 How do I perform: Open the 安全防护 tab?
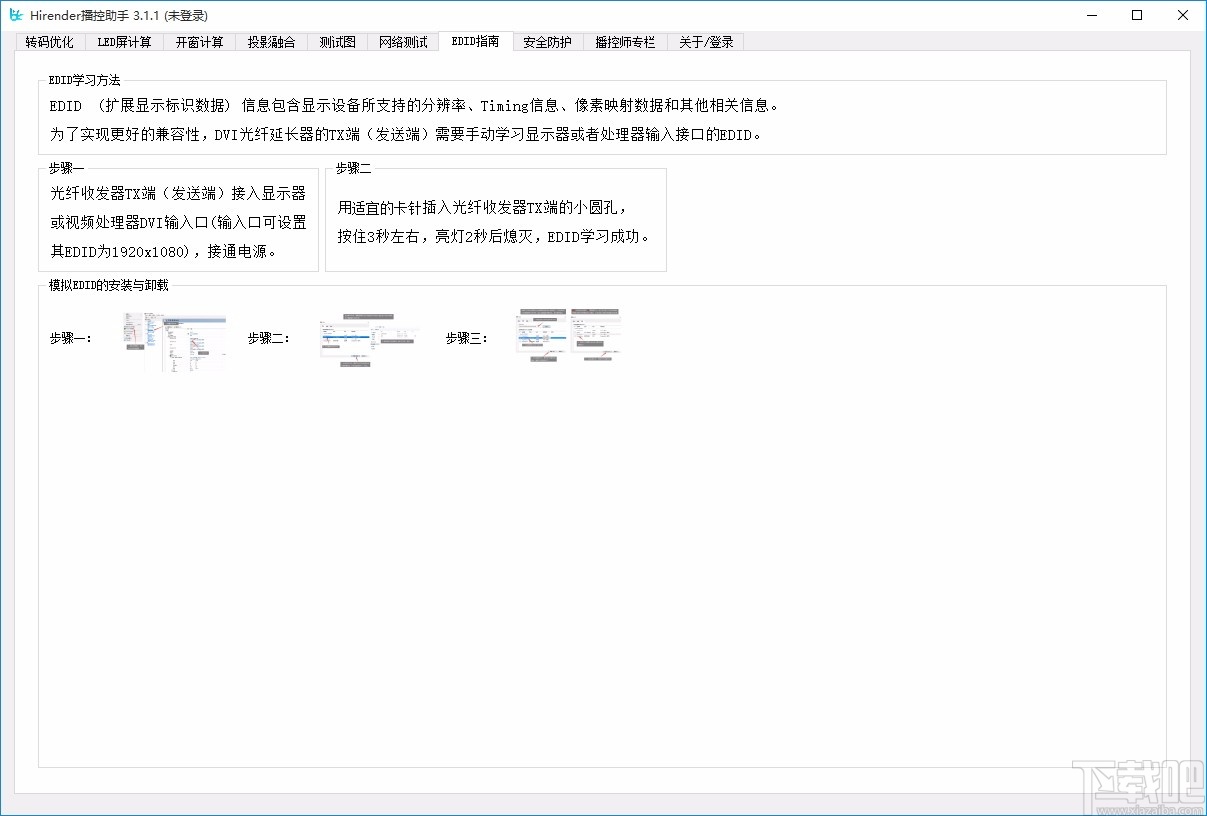click(x=547, y=41)
